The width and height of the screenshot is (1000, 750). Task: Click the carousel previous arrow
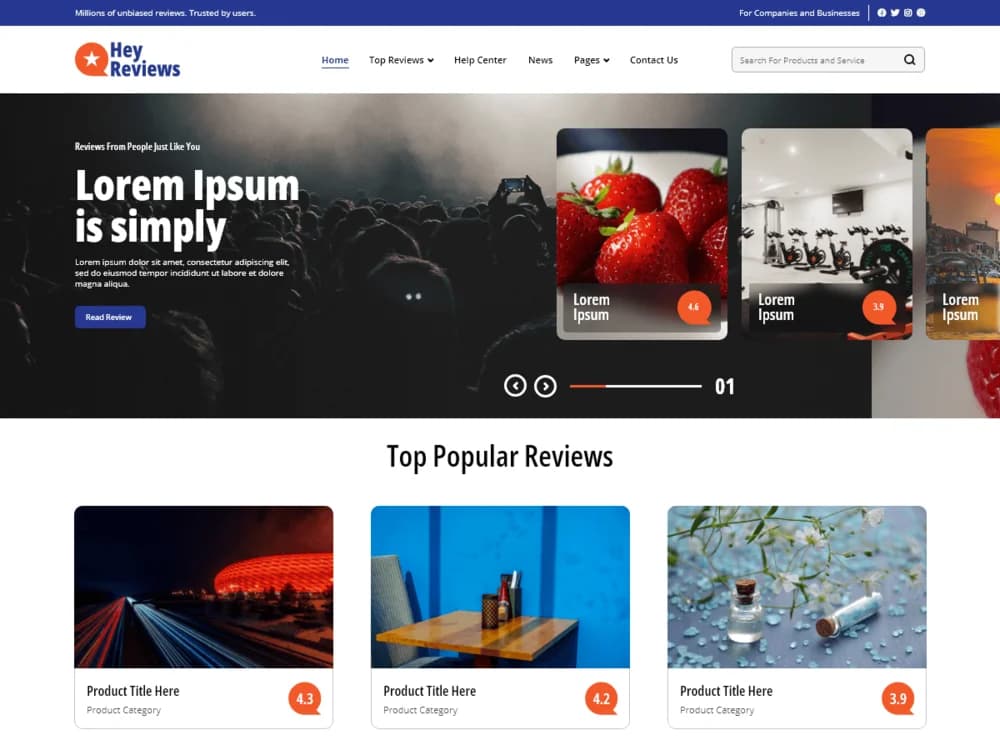[x=516, y=386]
